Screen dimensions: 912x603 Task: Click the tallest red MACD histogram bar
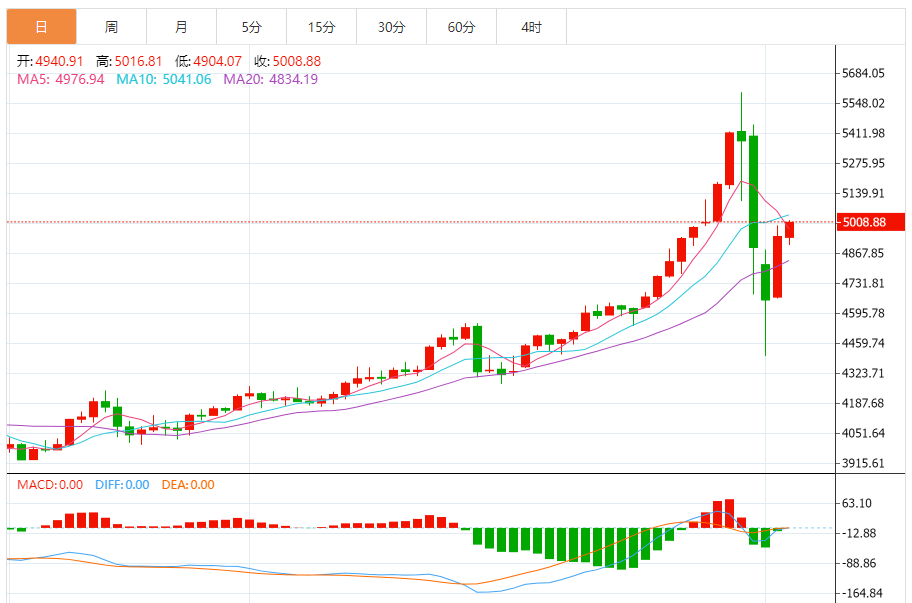pyautogui.click(x=729, y=513)
